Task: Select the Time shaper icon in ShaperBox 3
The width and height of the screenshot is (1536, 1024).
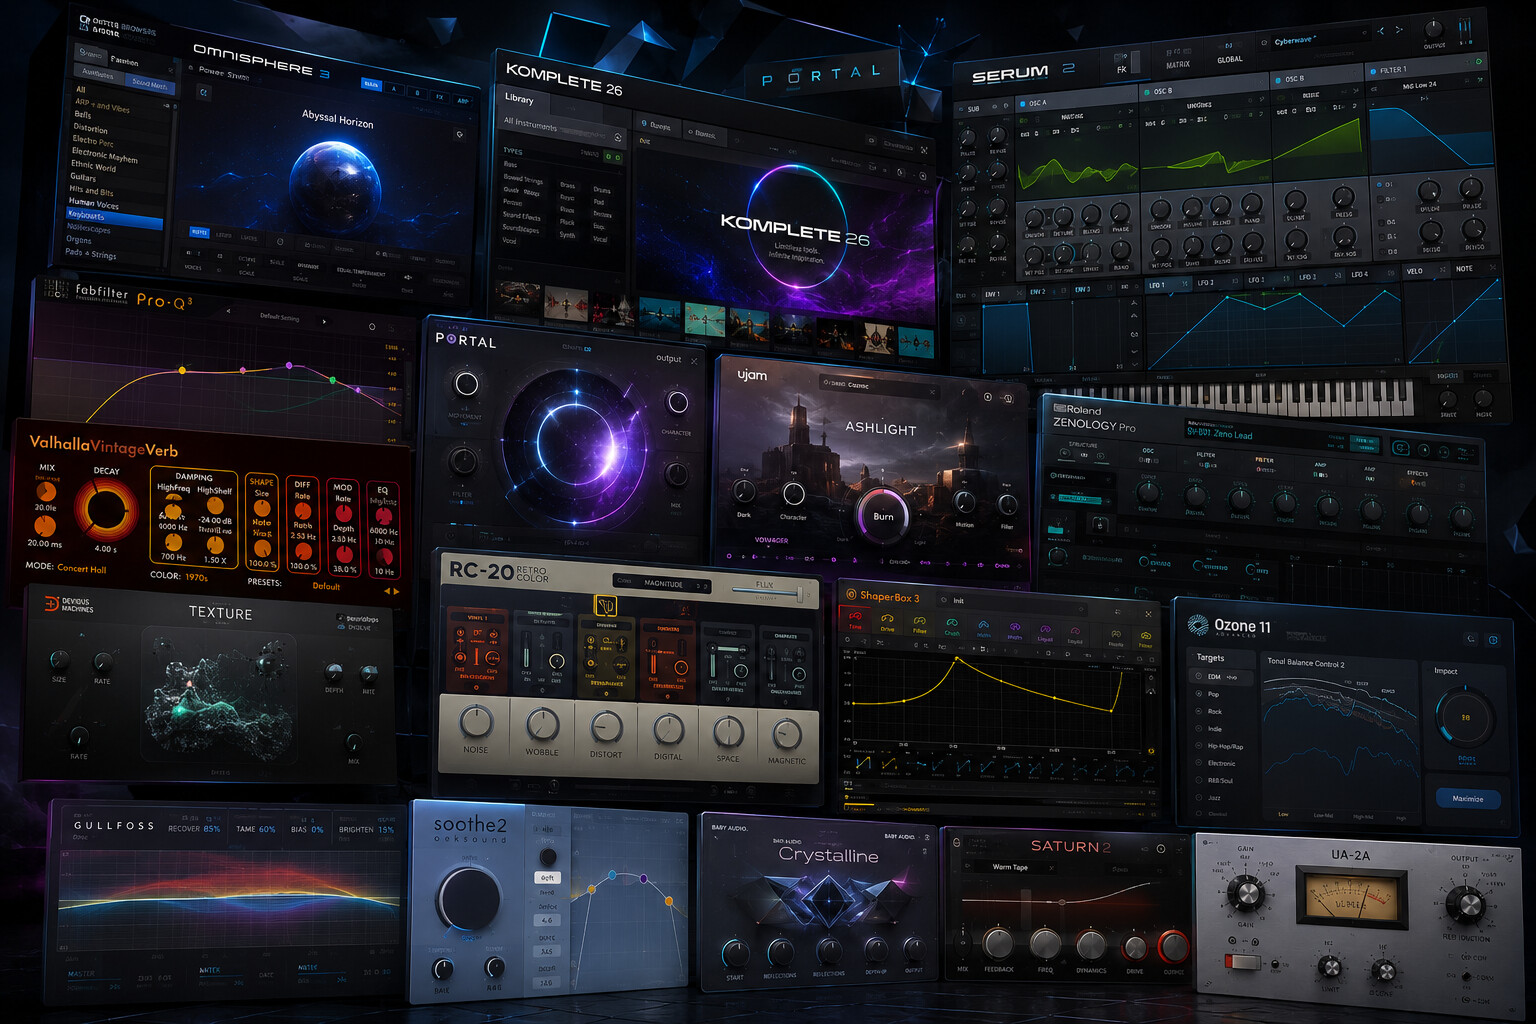Action: (855, 619)
